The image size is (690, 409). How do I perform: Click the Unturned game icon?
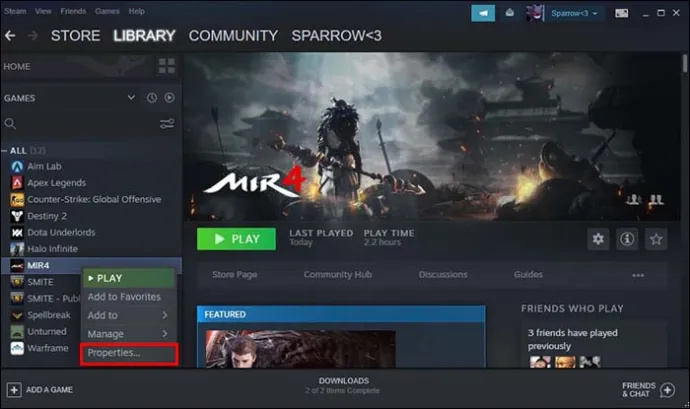click(17, 332)
